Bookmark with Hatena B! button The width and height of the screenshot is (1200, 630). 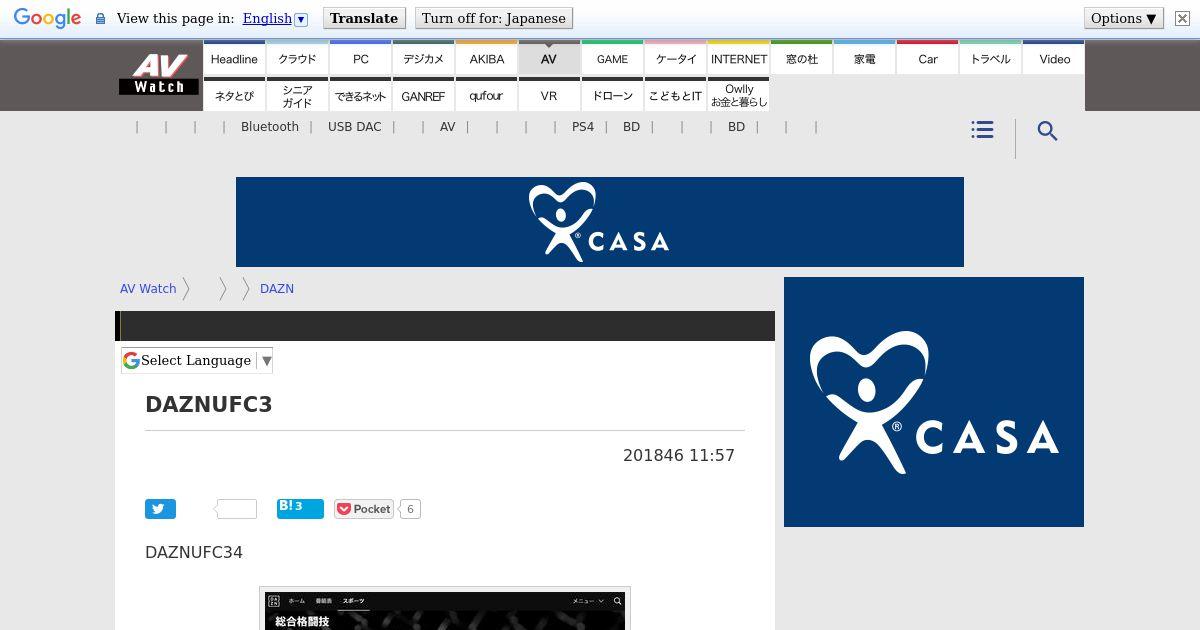coord(300,508)
